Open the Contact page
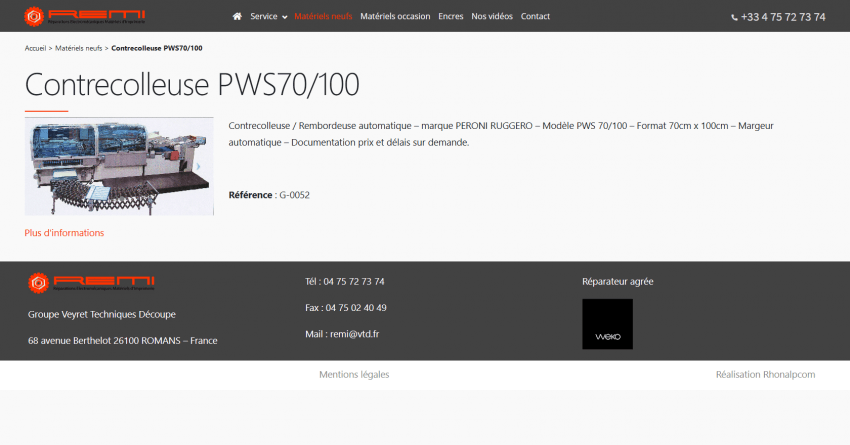The width and height of the screenshot is (850, 445). tap(535, 16)
